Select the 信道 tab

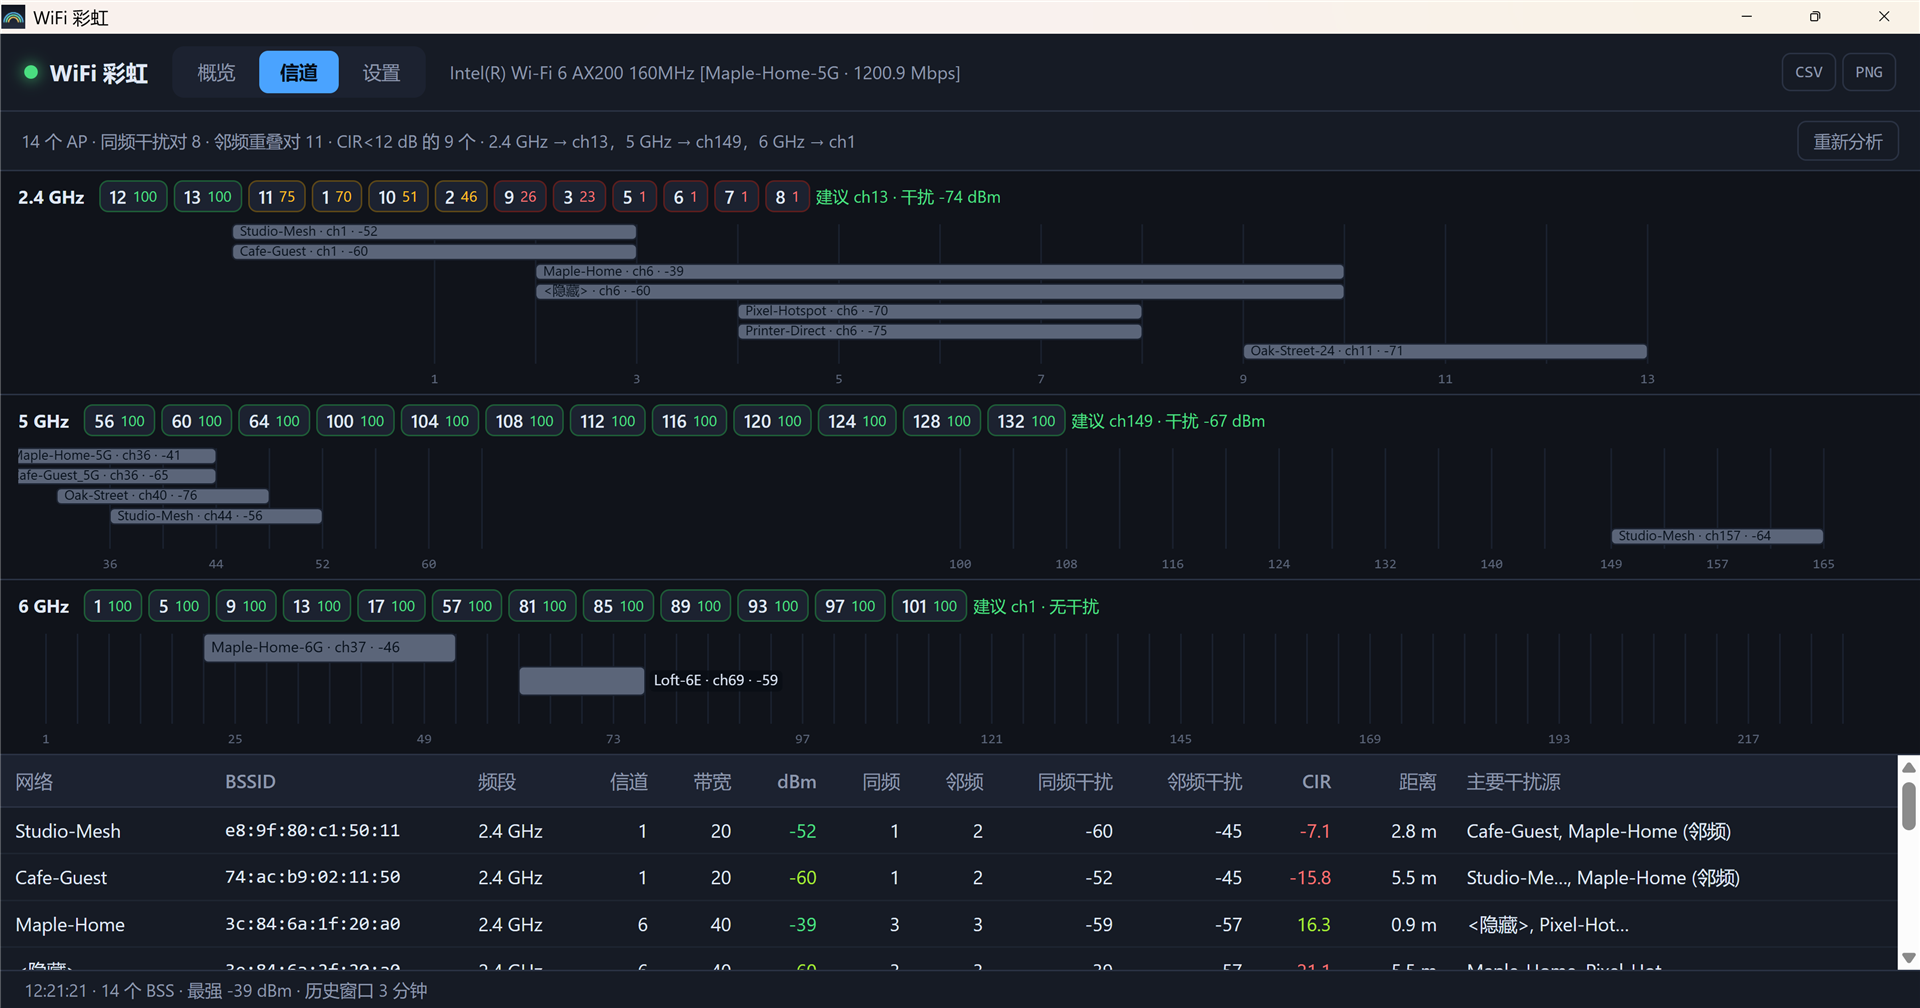click(x=298, y=72)
